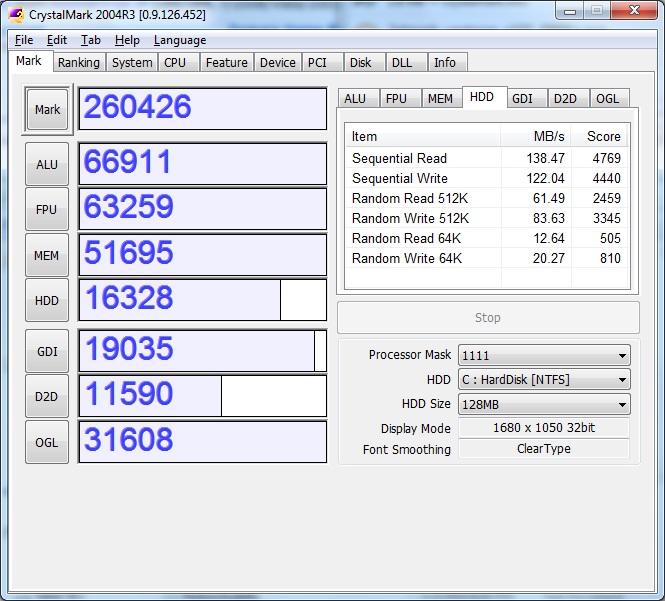Switch to the PCI tab
Screen dimensions: 665x601
[322, 62]
